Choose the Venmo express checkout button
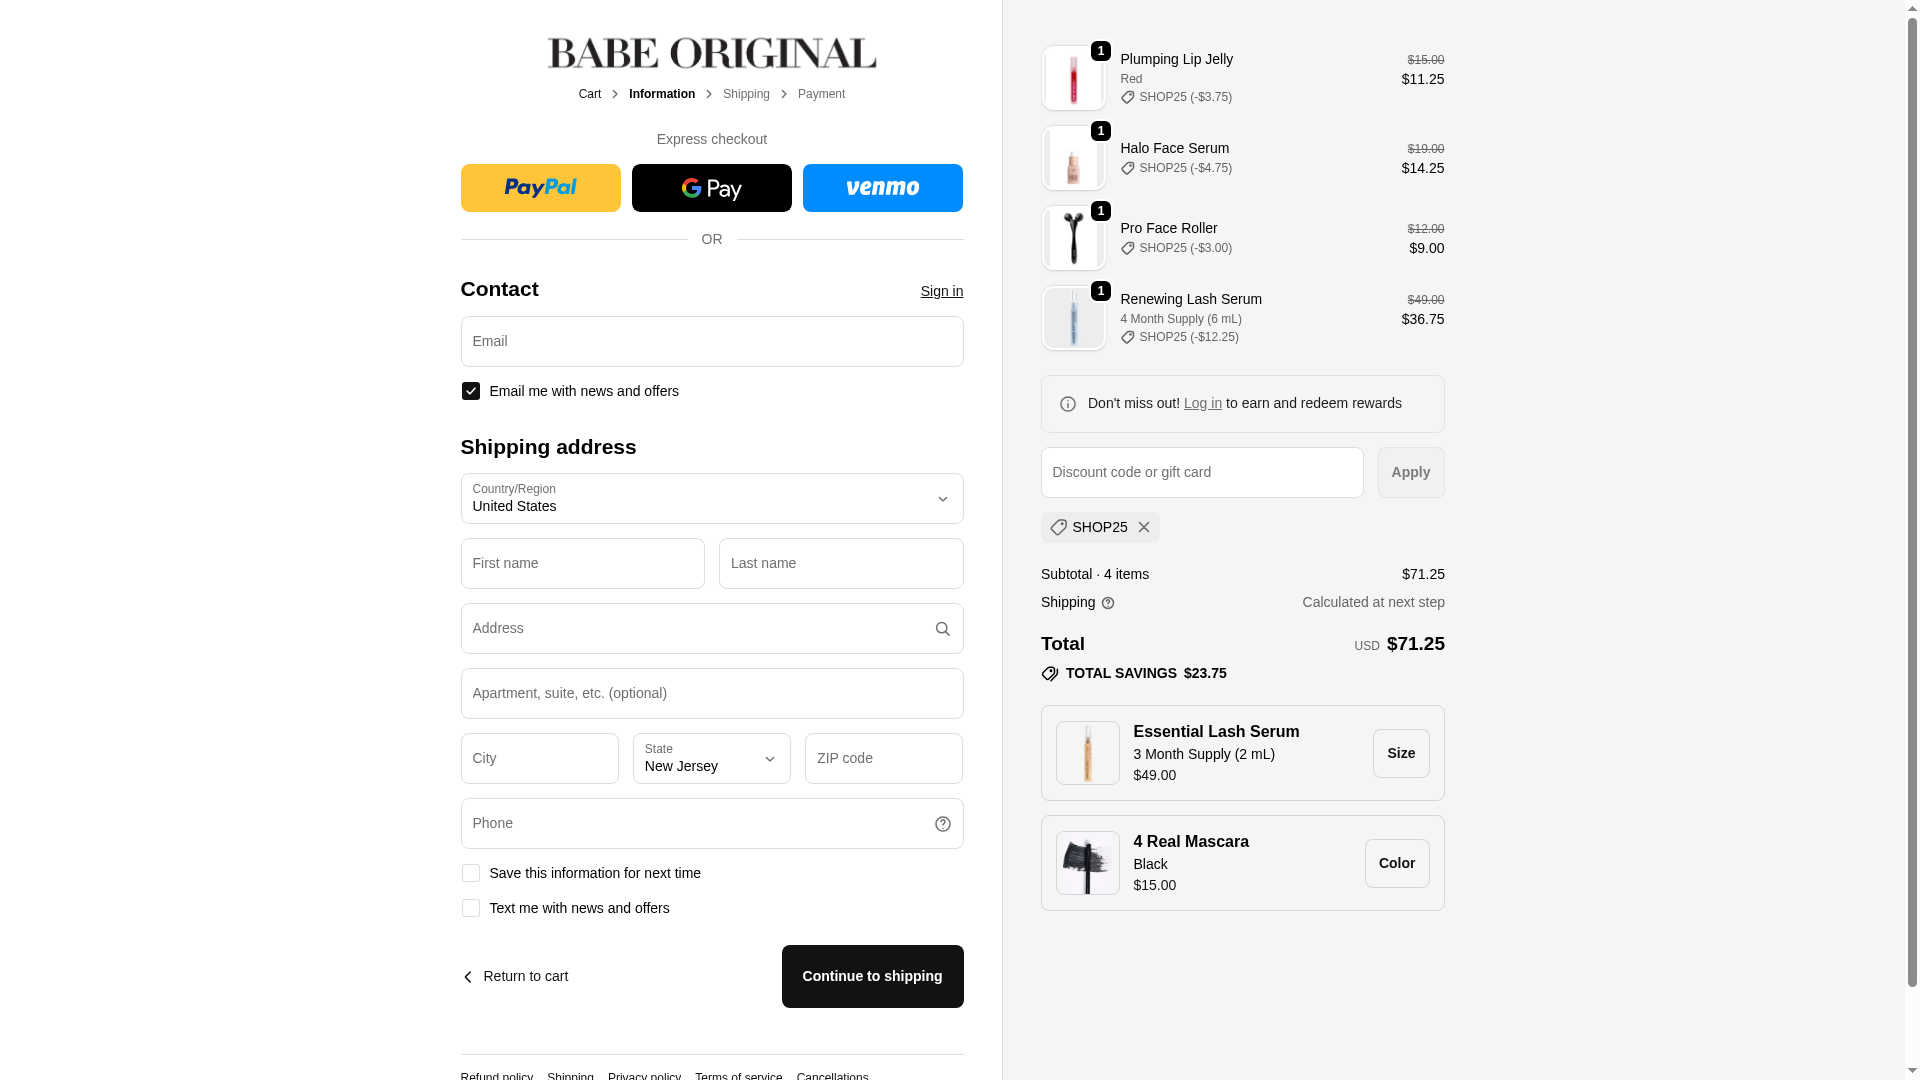This screenshot has width=1920, height=1080. (882, 188)
